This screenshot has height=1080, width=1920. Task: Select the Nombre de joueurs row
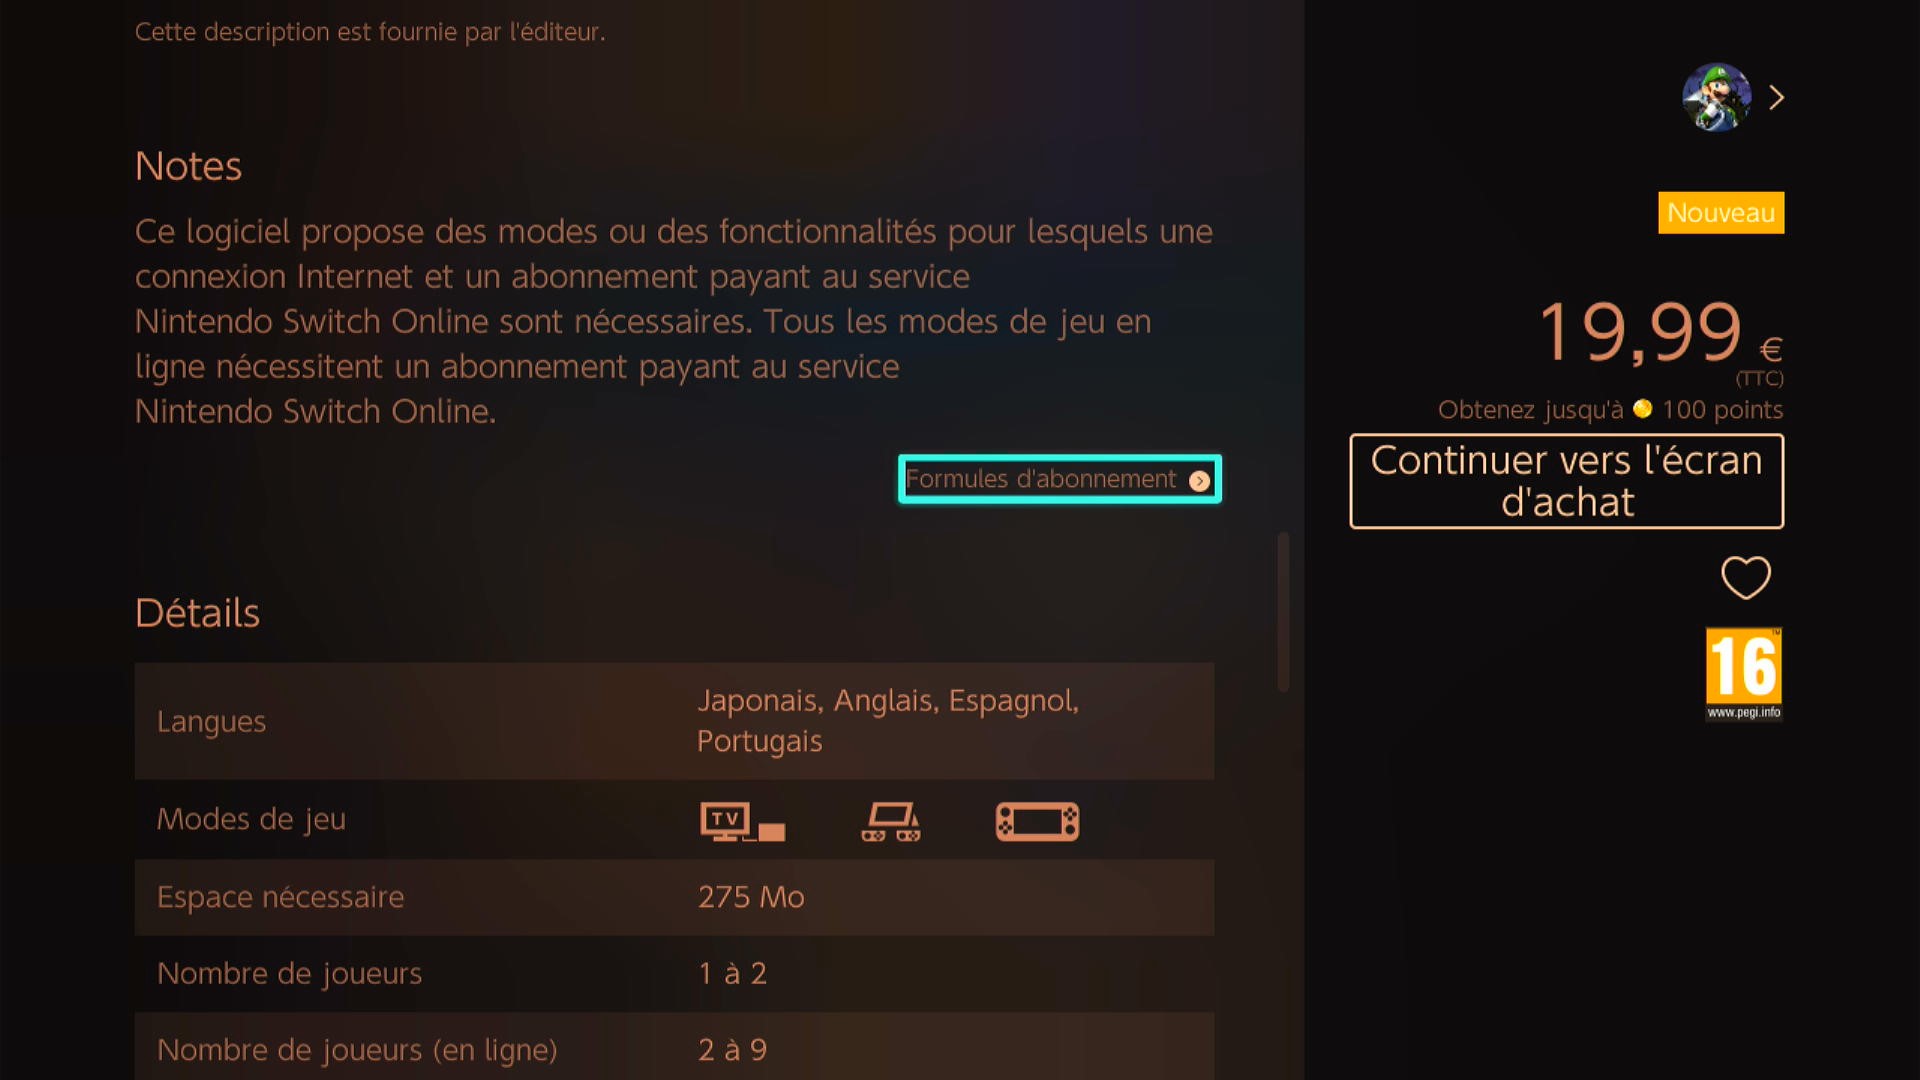point(674,973)
